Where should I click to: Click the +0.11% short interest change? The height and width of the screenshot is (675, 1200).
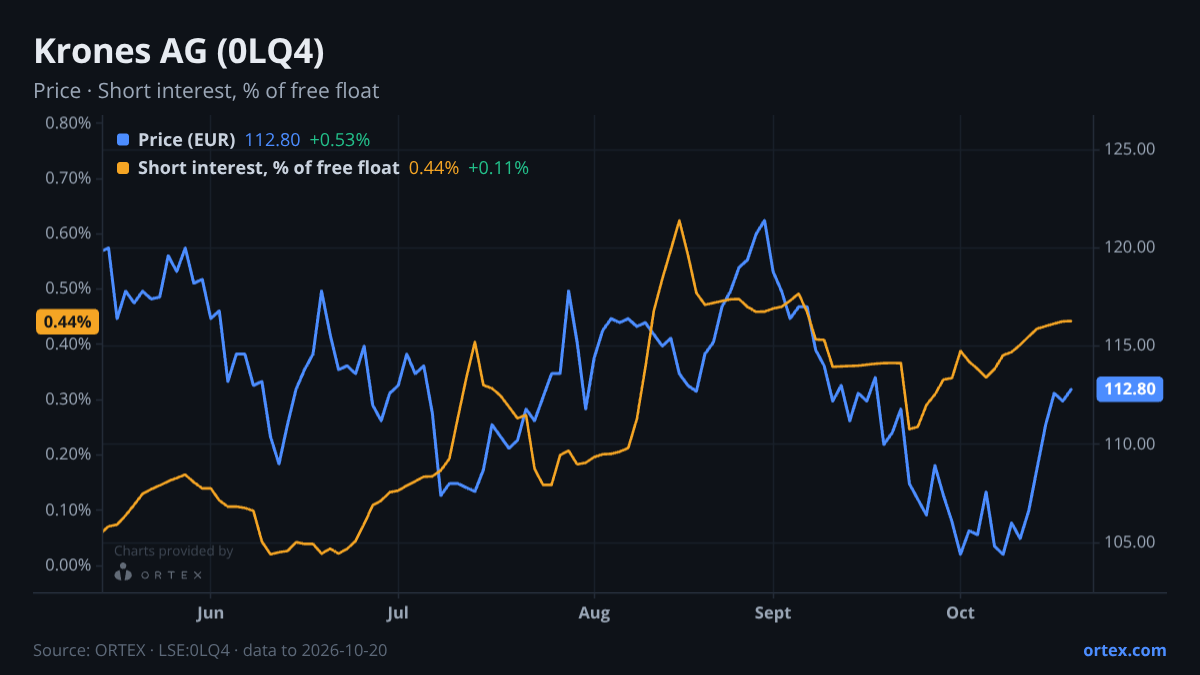[498, 168]
